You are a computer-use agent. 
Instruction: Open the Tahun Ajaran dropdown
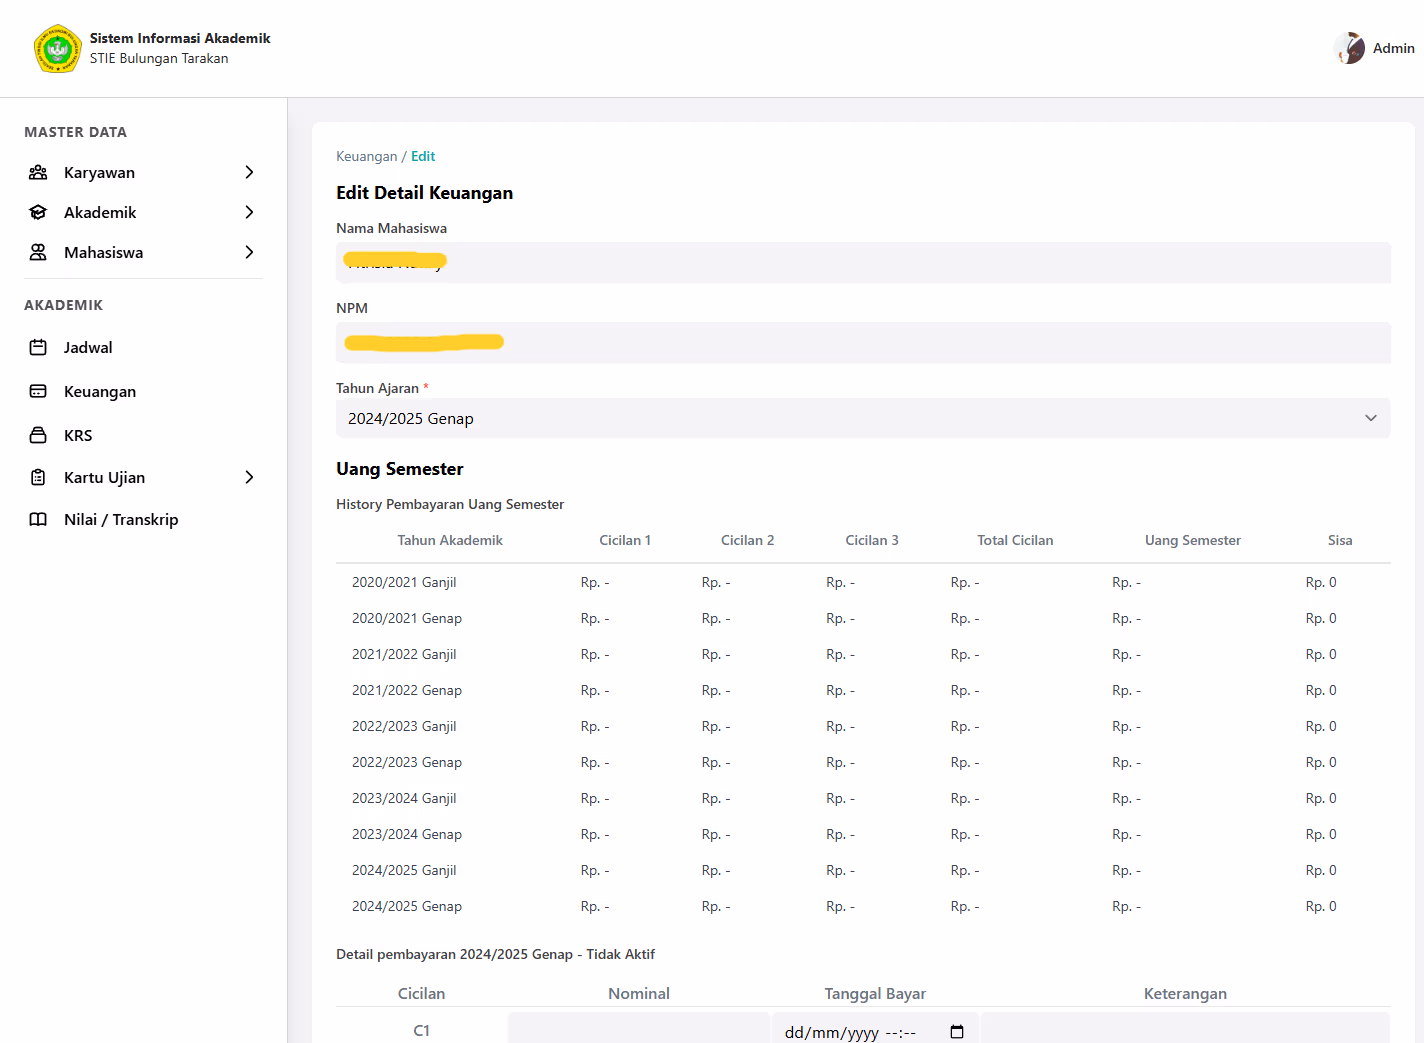pos(862,419)
